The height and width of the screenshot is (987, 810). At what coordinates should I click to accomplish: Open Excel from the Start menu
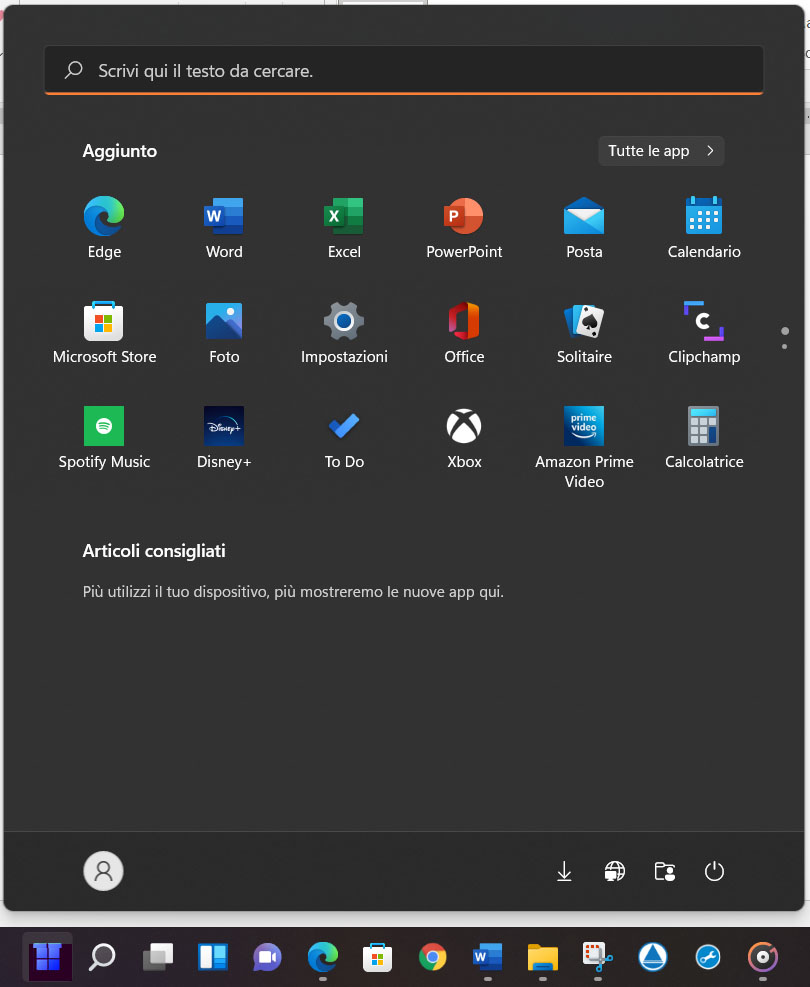point(344,228)
